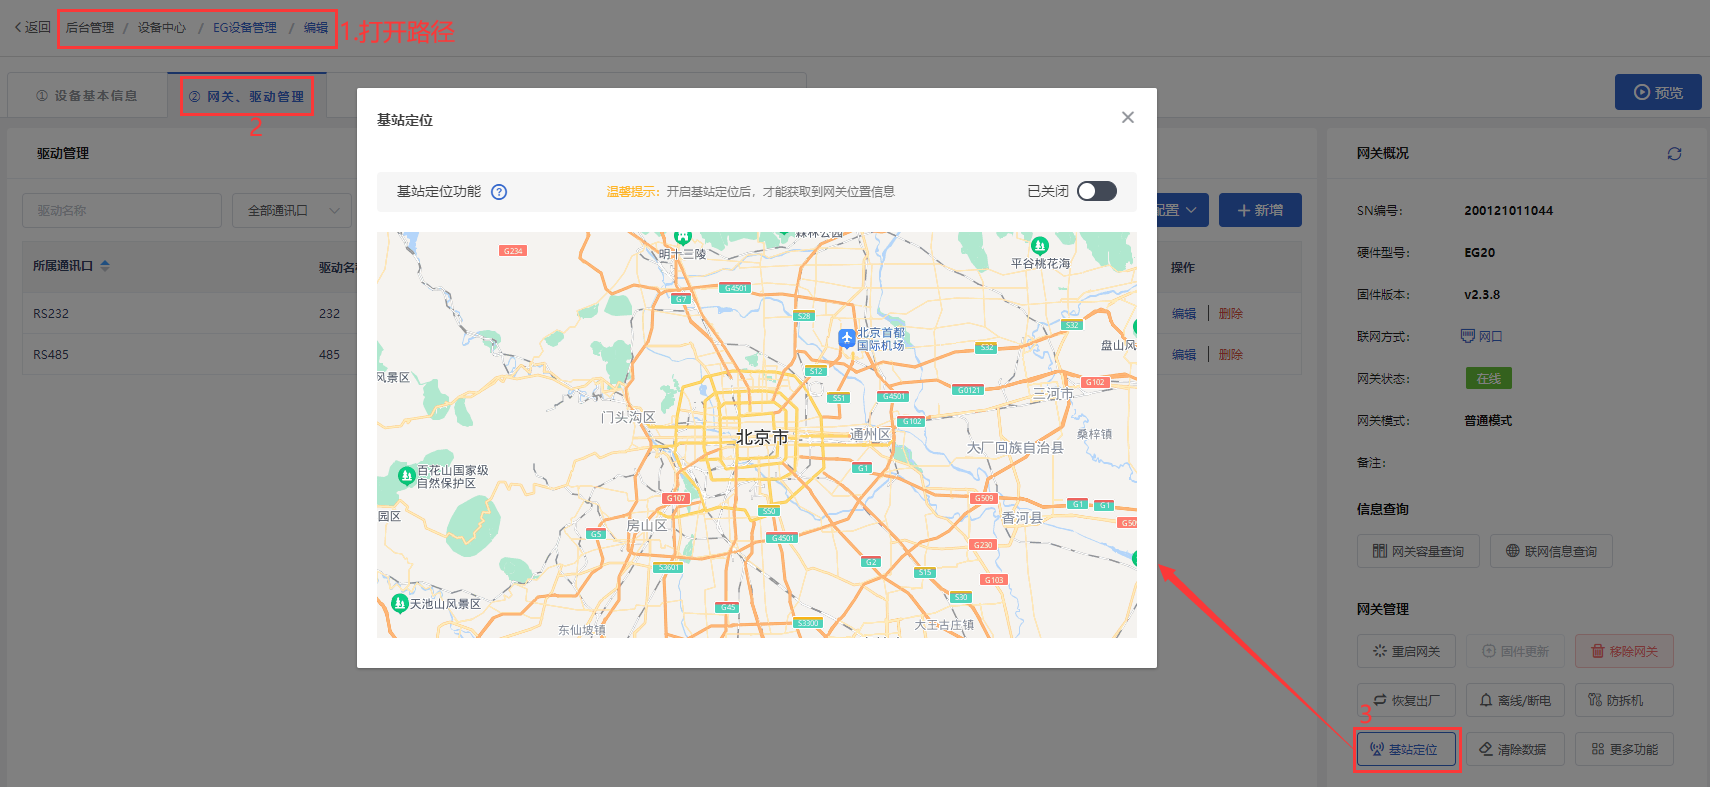Click the SN number 200121011044

[x=1509, y=211]
